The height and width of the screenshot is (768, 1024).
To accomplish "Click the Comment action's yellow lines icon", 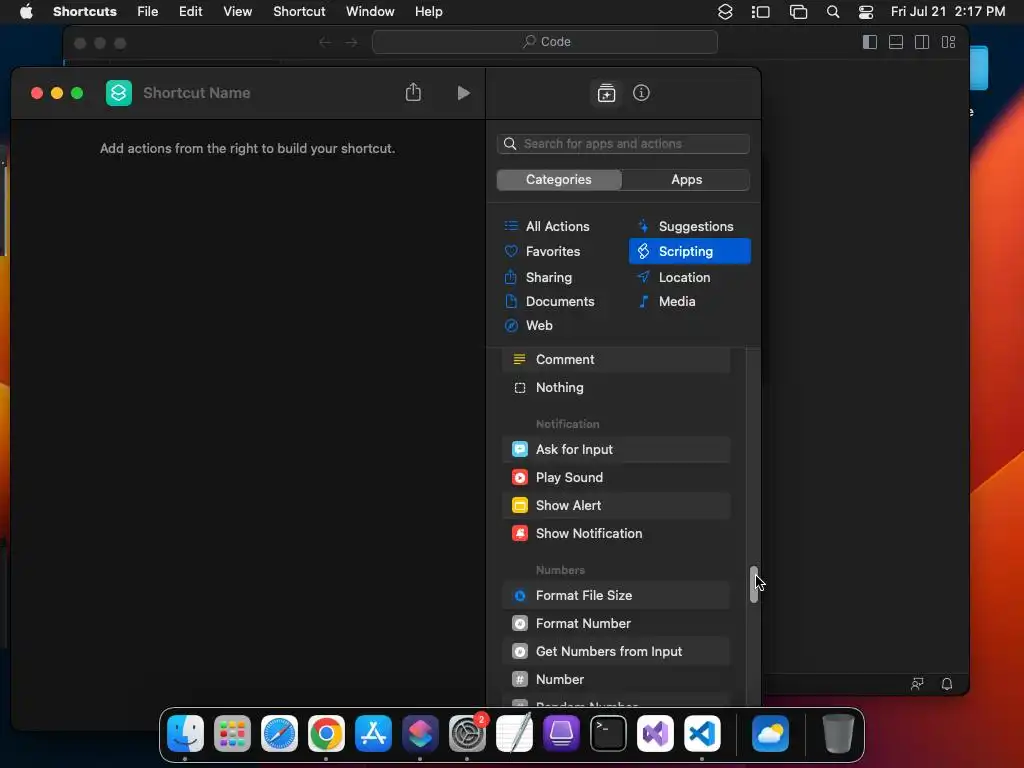I will click(520, 360).
